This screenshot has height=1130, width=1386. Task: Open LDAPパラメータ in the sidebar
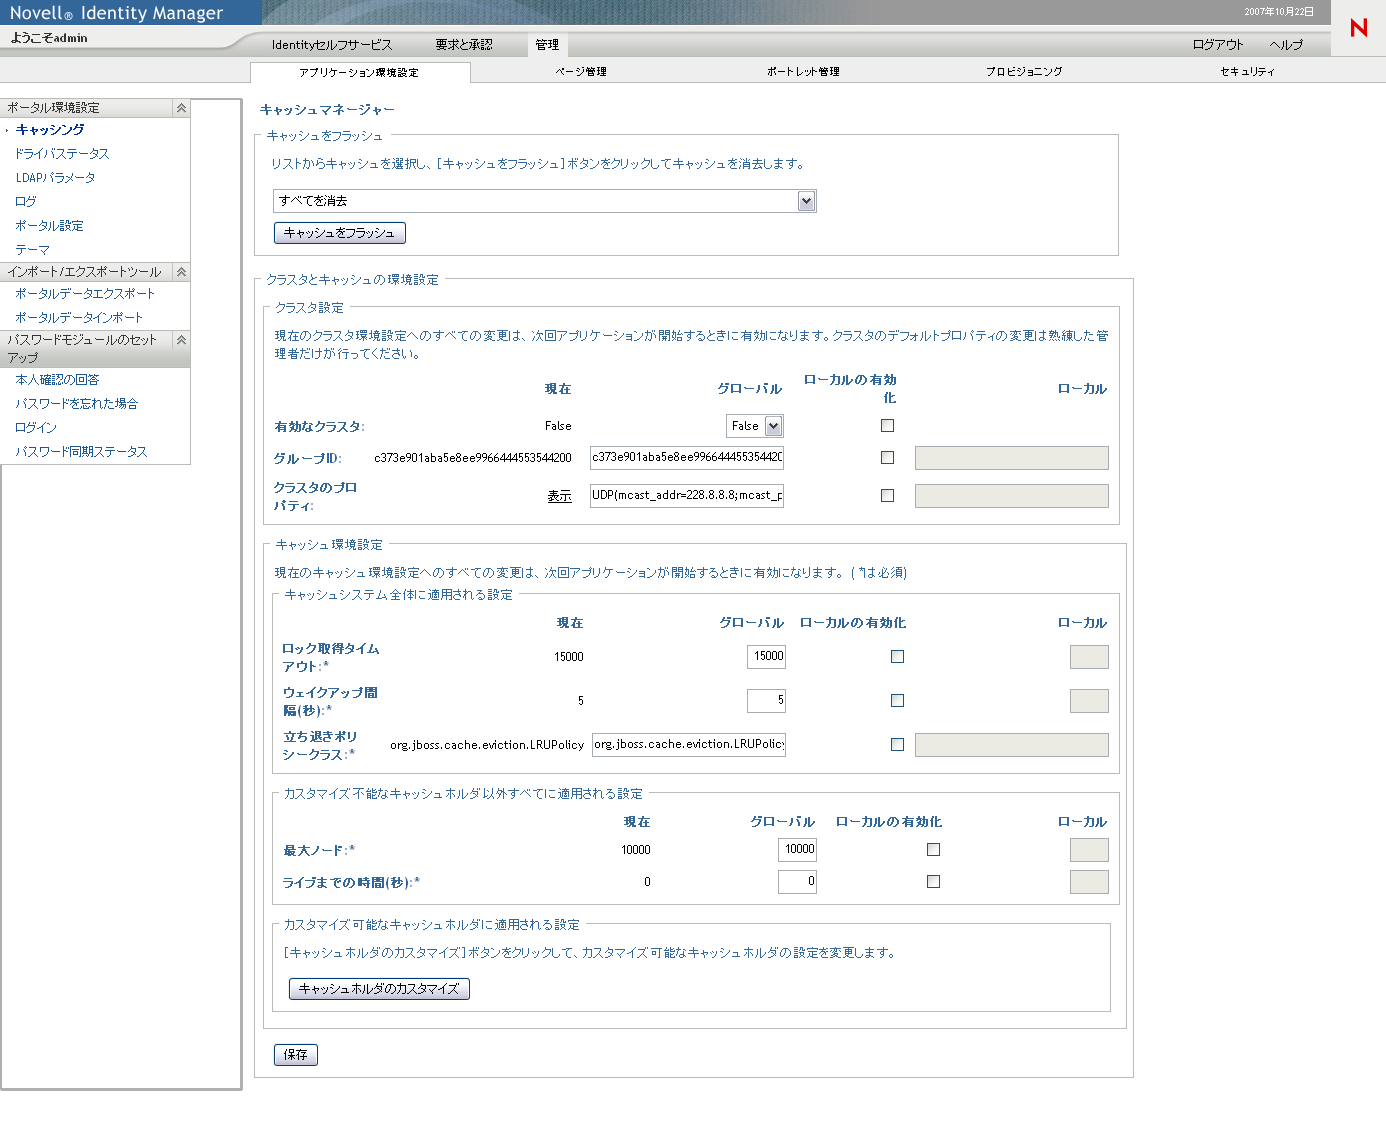[x=56, y=178]
